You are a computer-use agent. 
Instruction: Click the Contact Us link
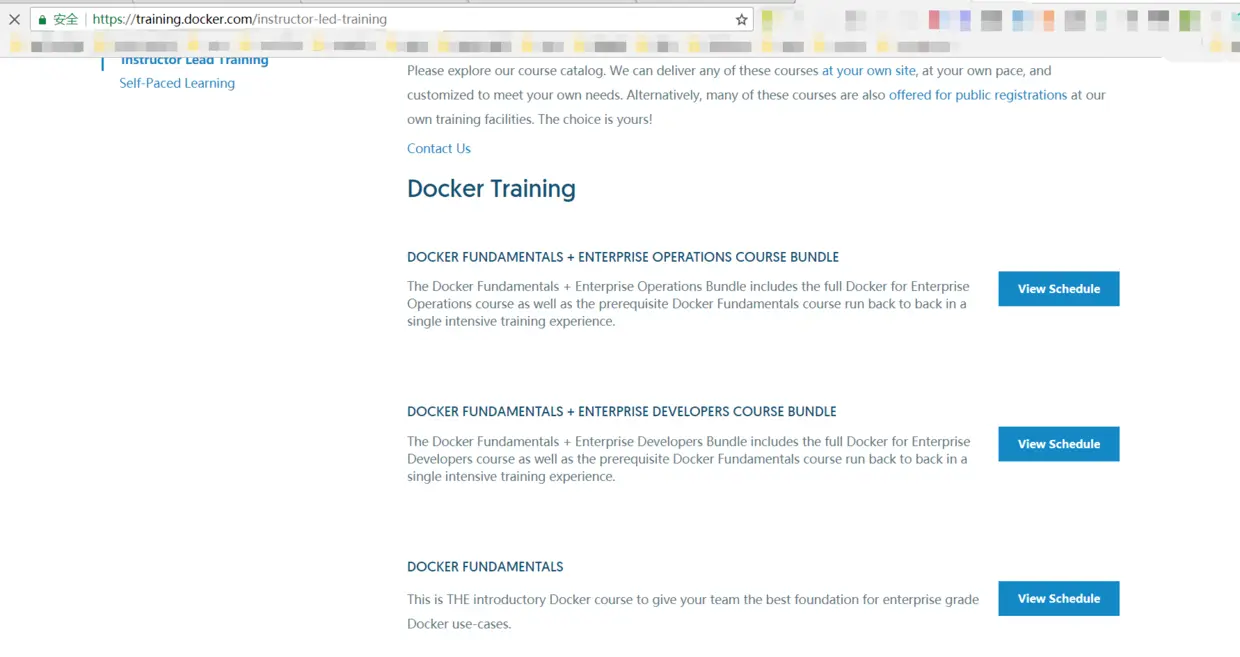pyautogui.click(x=438, y=149)
